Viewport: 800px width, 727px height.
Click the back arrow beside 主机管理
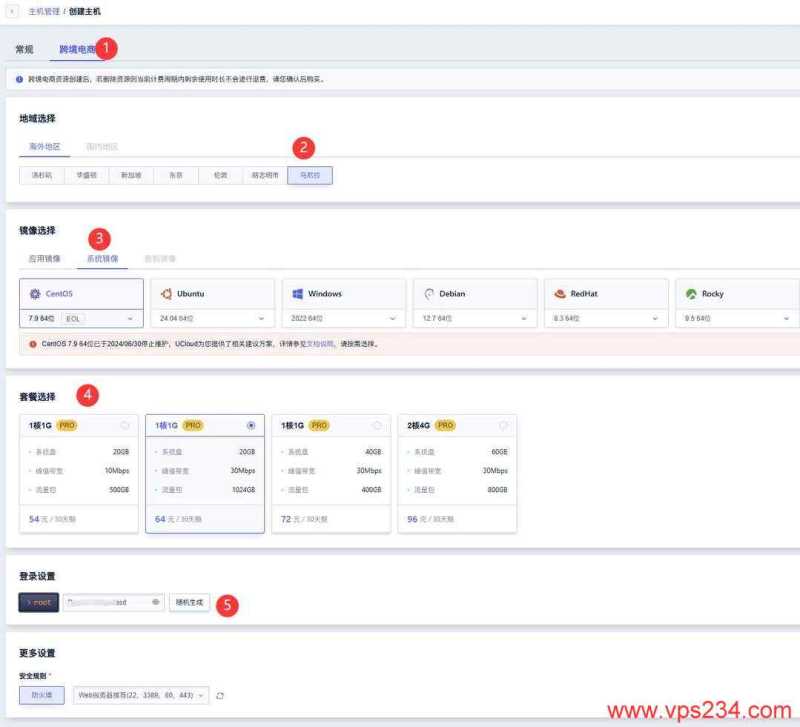tap(12, 11)
